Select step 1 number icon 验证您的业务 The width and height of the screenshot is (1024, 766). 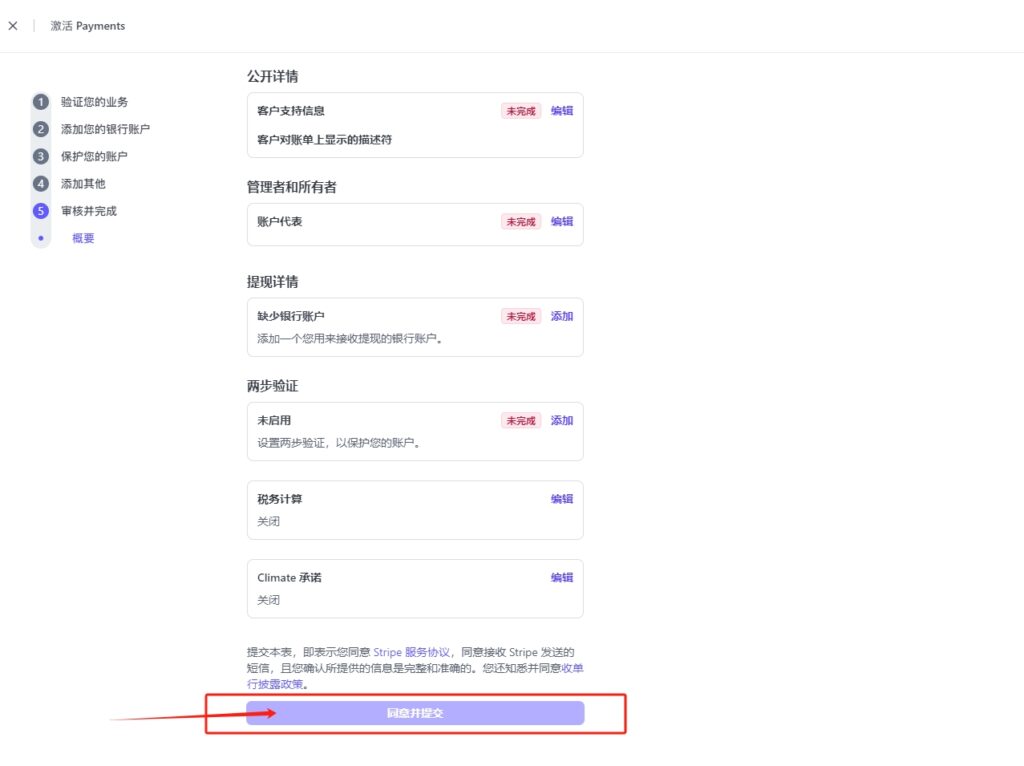coord(40,102)
